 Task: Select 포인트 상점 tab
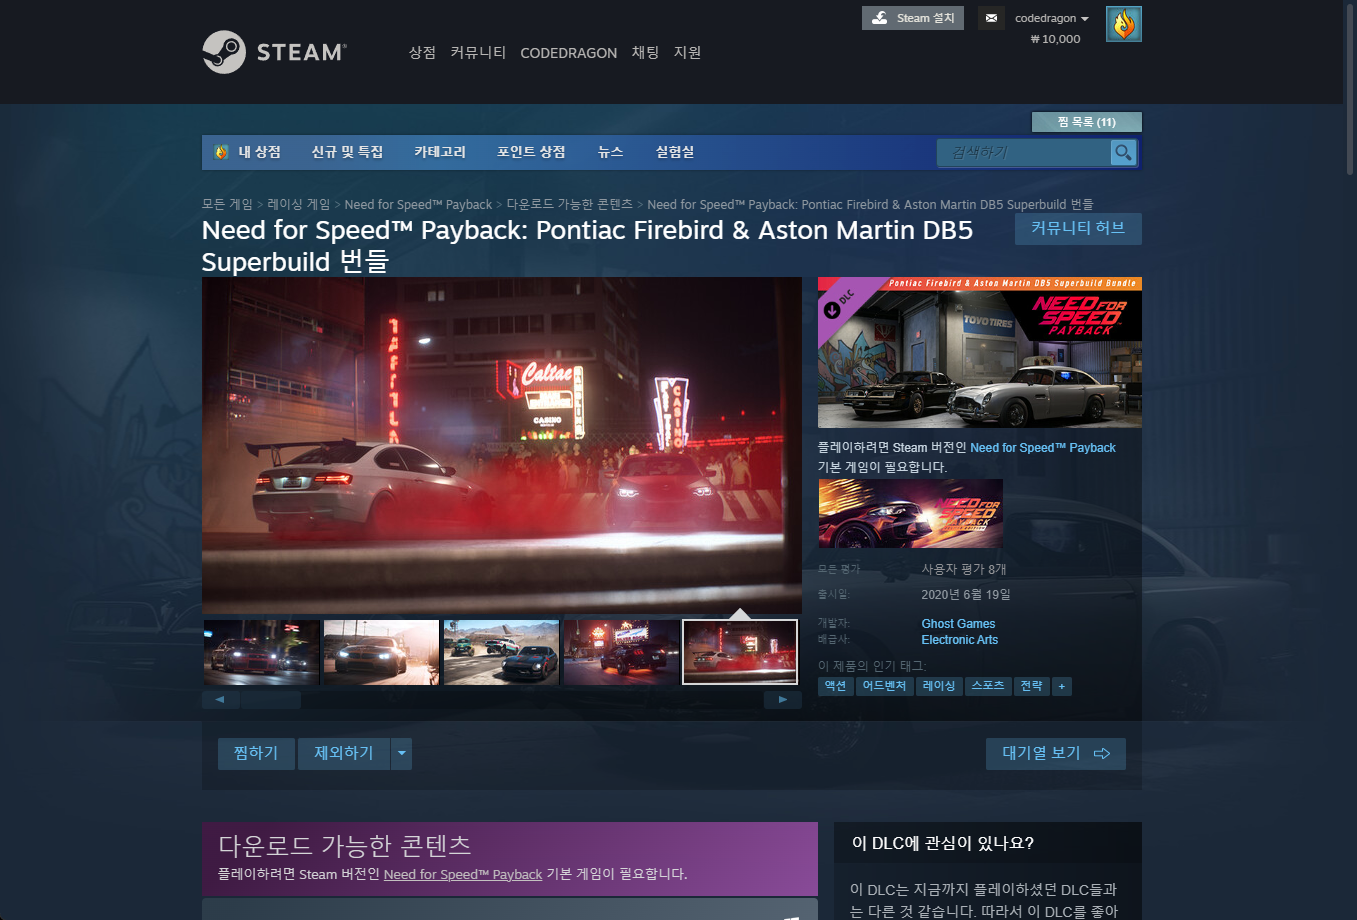(x=531, y=152)
